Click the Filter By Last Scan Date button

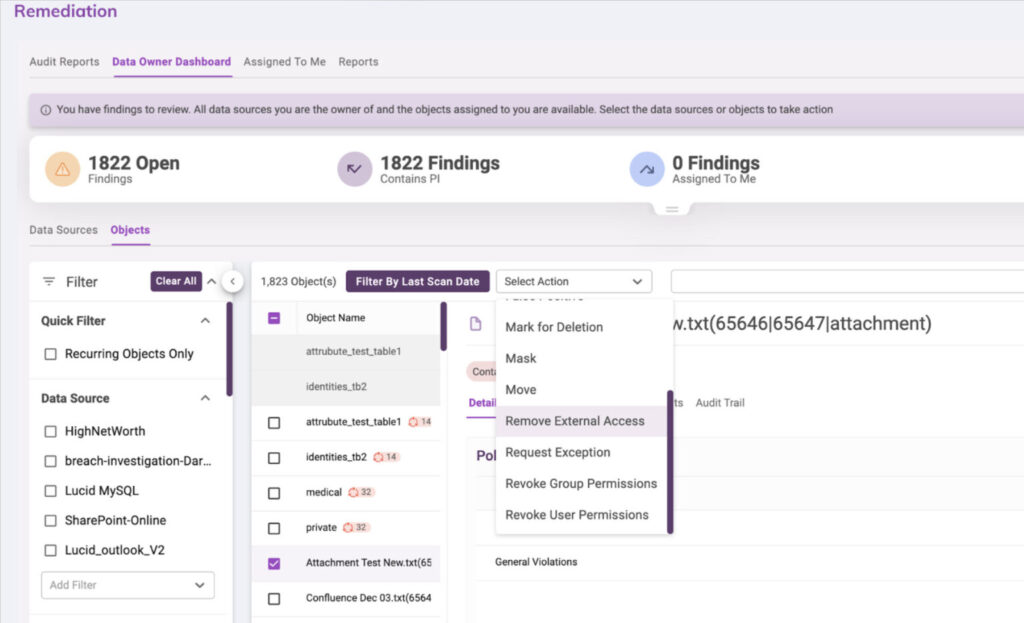click(x=417, y=281)
